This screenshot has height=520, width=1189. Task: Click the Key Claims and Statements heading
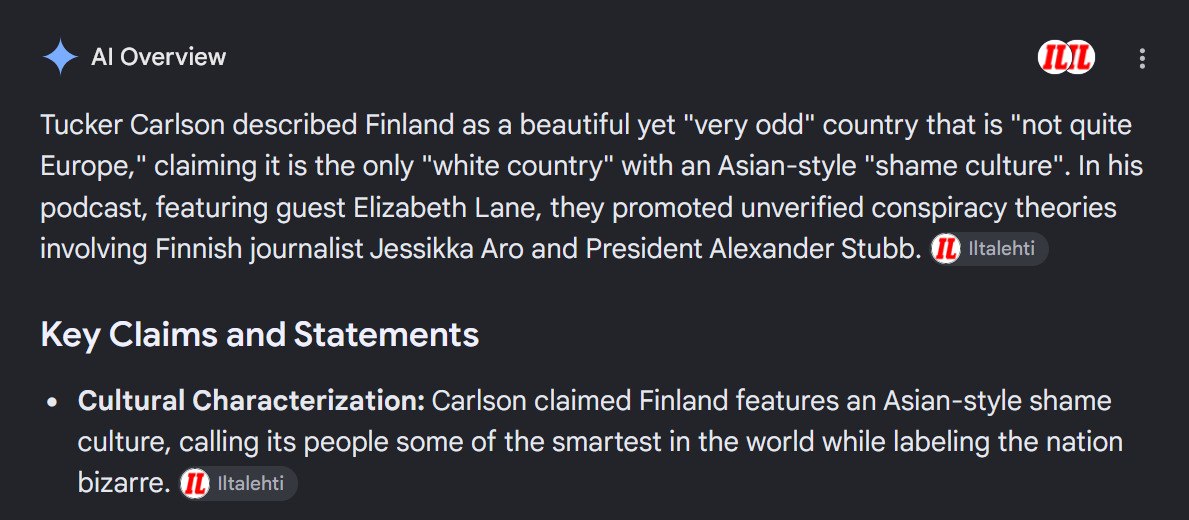pos(259,334)
